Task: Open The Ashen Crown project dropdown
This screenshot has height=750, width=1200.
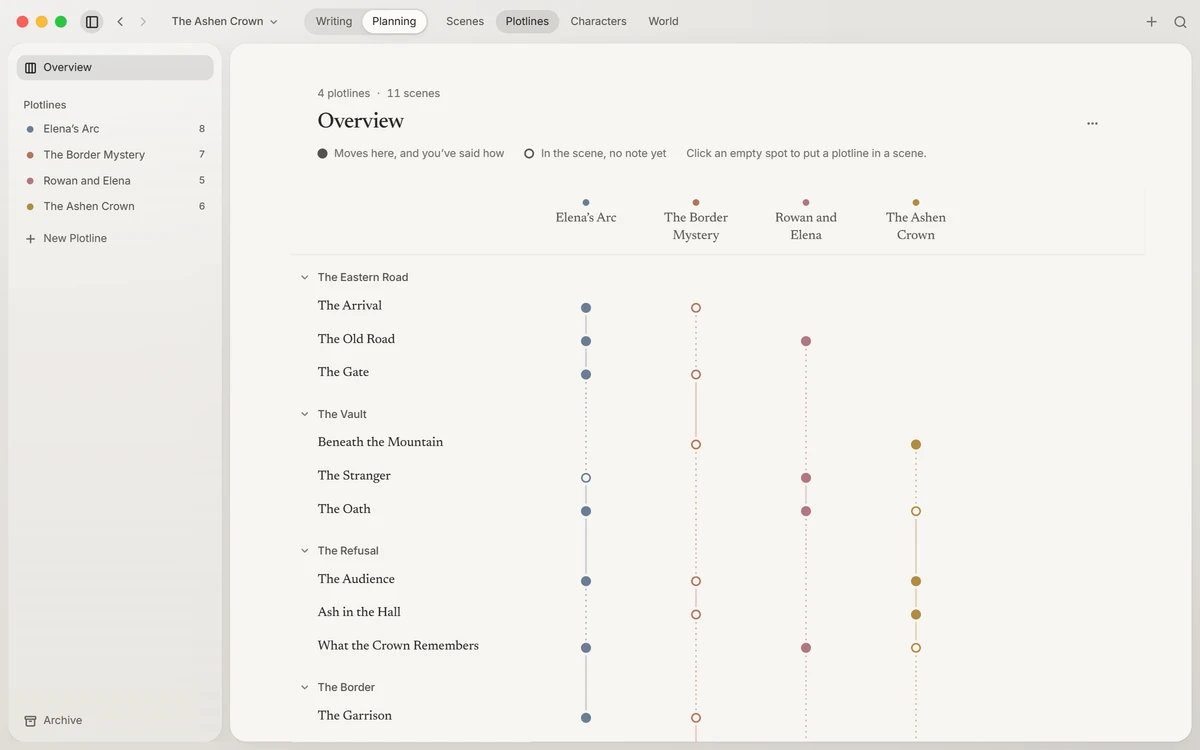Action: [225, 21]
